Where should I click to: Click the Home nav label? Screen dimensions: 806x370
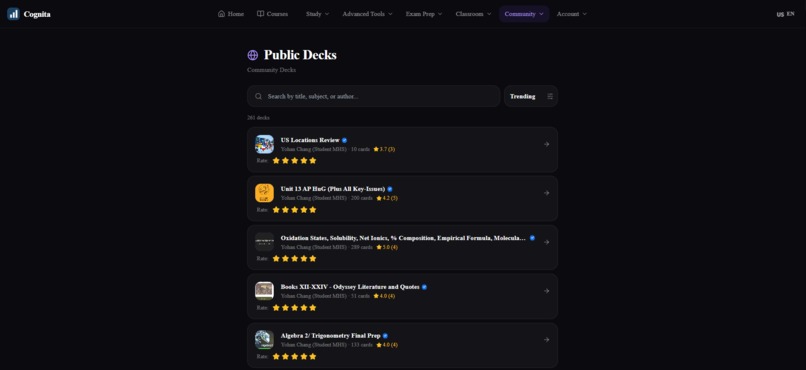click(235, 14)
